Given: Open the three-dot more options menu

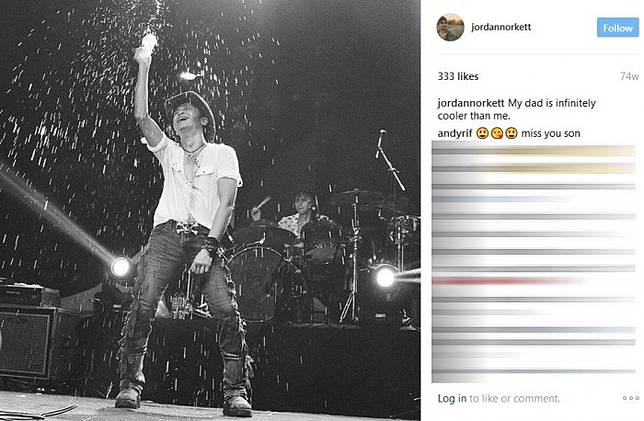Looking at the screenshot, I should 631,398.
